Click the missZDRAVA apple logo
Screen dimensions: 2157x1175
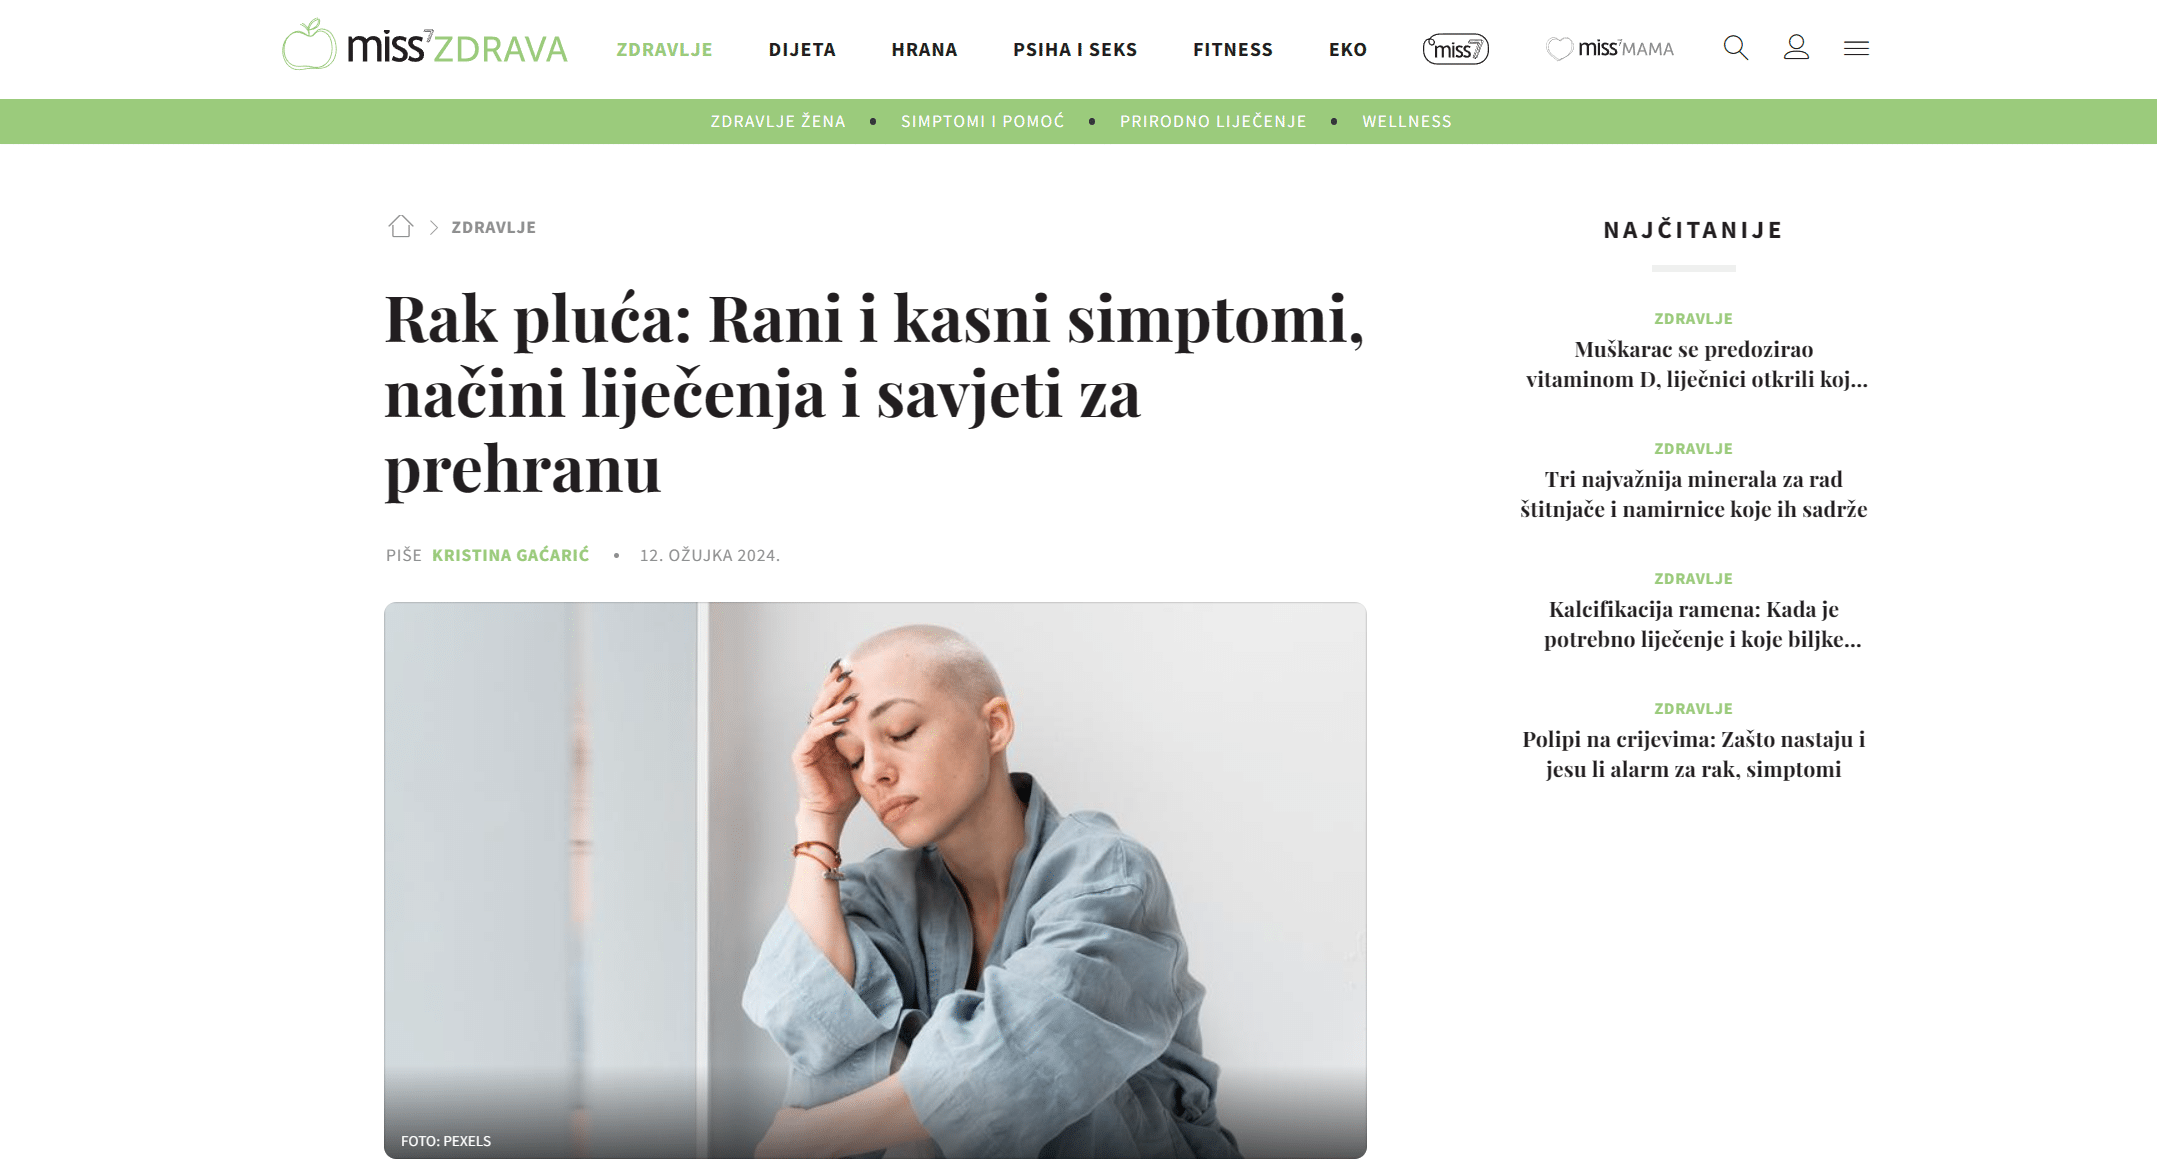tap(425, 45)
